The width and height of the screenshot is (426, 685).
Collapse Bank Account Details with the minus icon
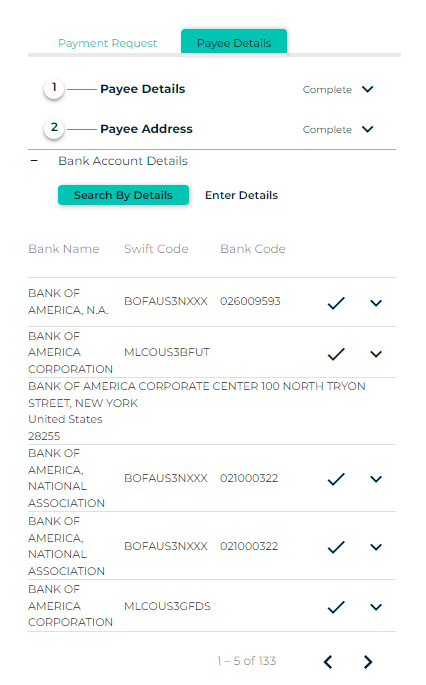(x=34, y=161)
